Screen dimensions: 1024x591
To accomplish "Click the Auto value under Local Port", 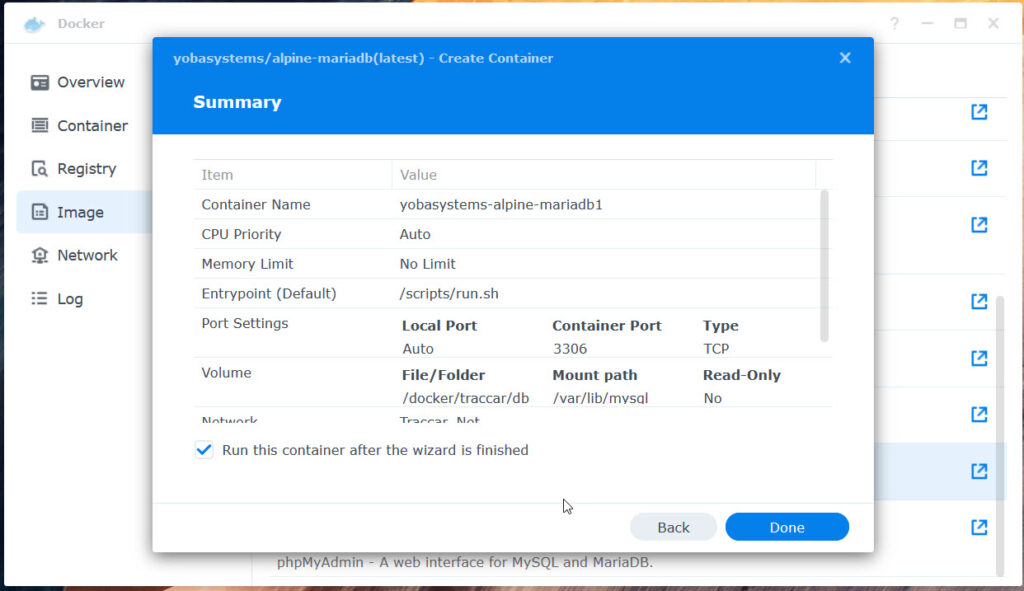I will [x=418, y=349].
